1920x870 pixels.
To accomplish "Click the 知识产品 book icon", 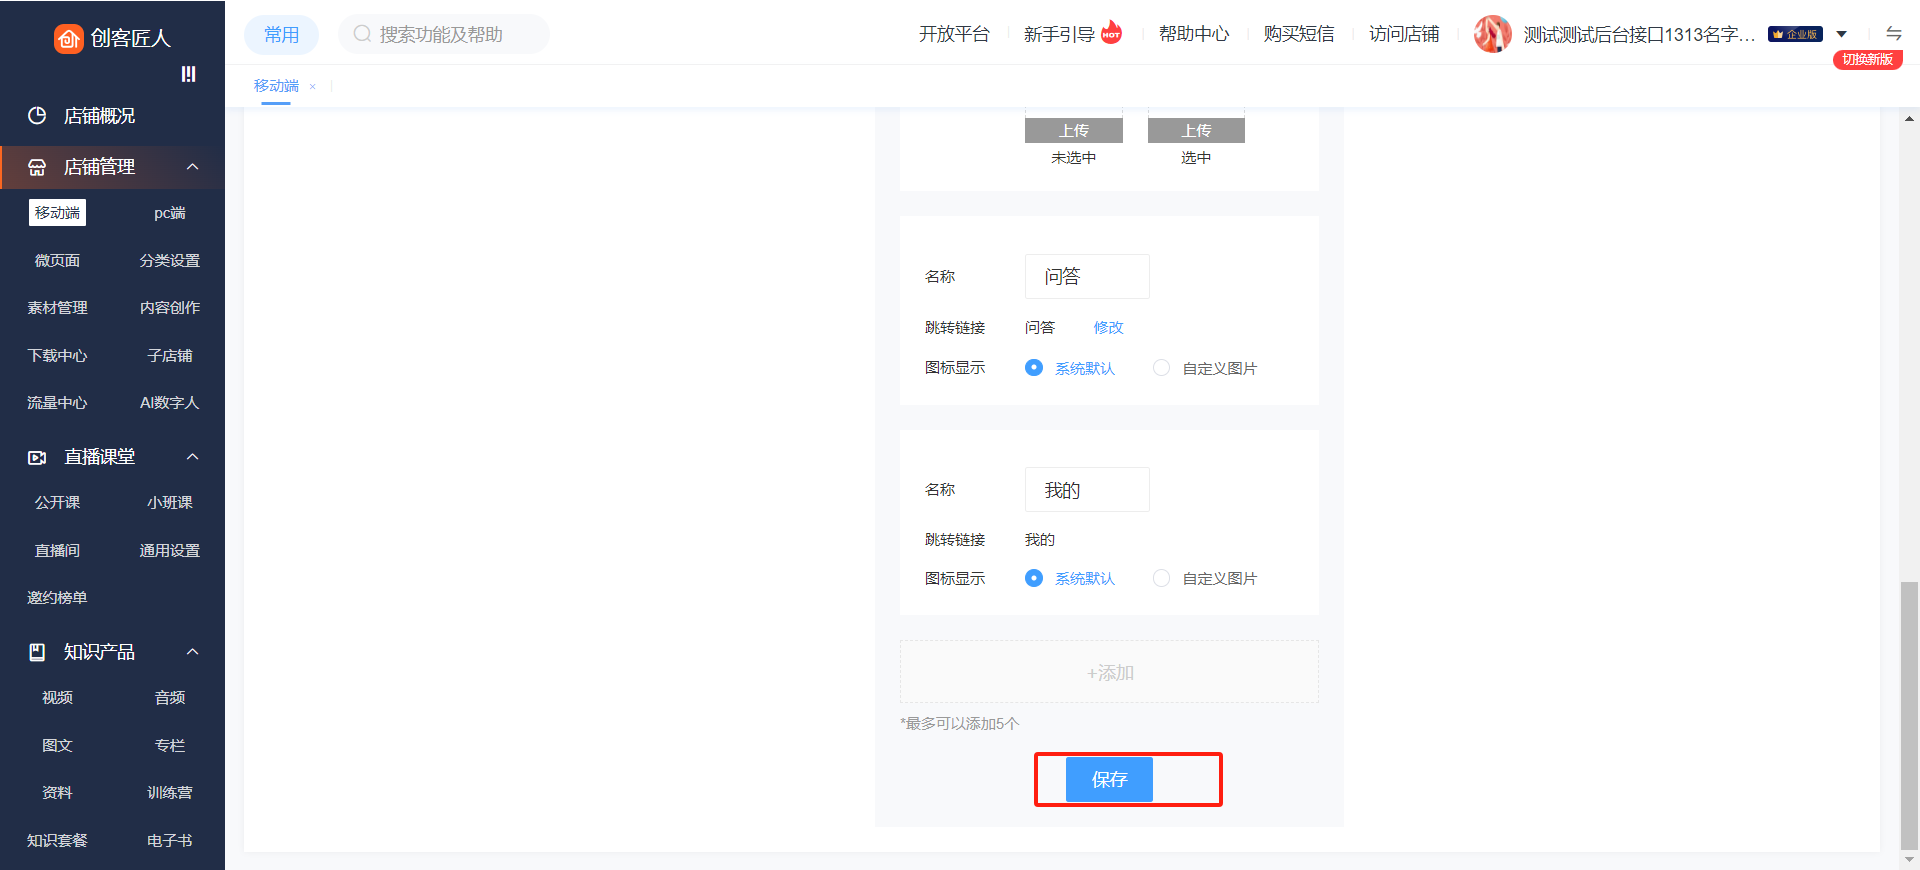I will pos(37,652).
